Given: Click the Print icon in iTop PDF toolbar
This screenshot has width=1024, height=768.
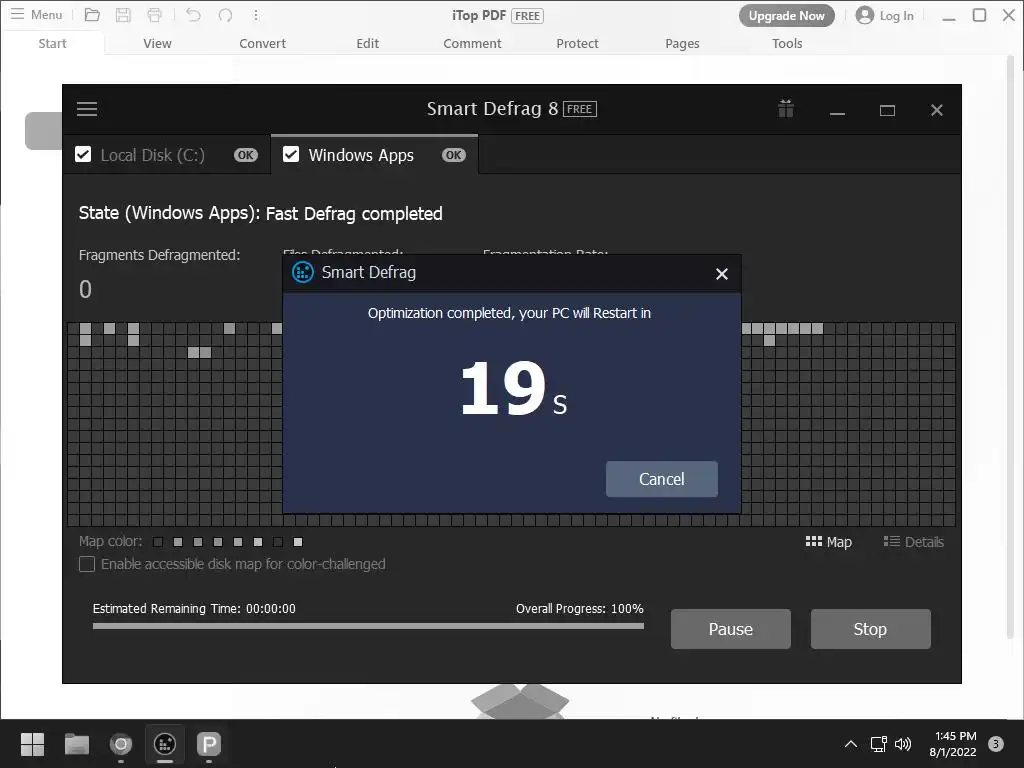Looking at the screenshot, I should tap(154, 14).
